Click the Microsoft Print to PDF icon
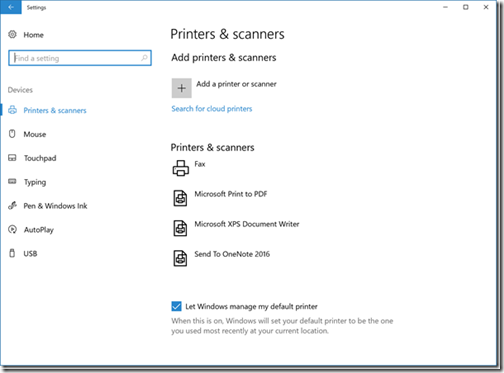 coord(180,198)
